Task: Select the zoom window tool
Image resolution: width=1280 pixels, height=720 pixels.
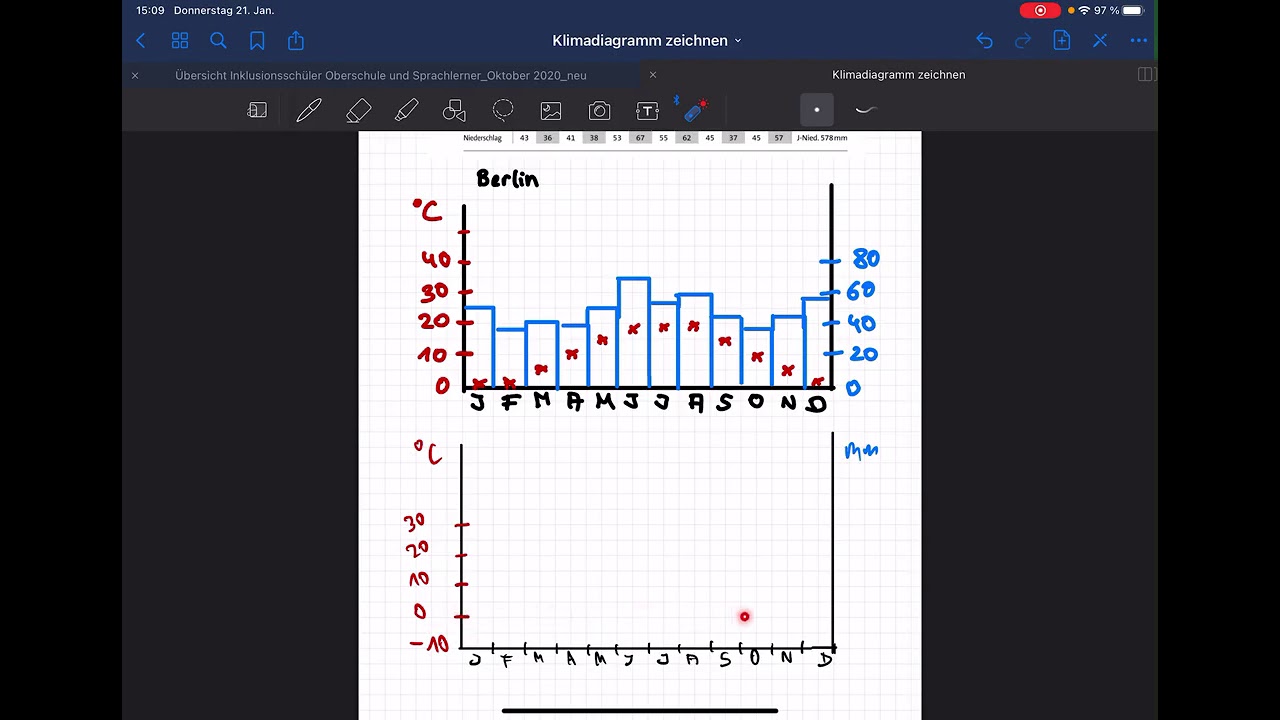Action: 258,110
